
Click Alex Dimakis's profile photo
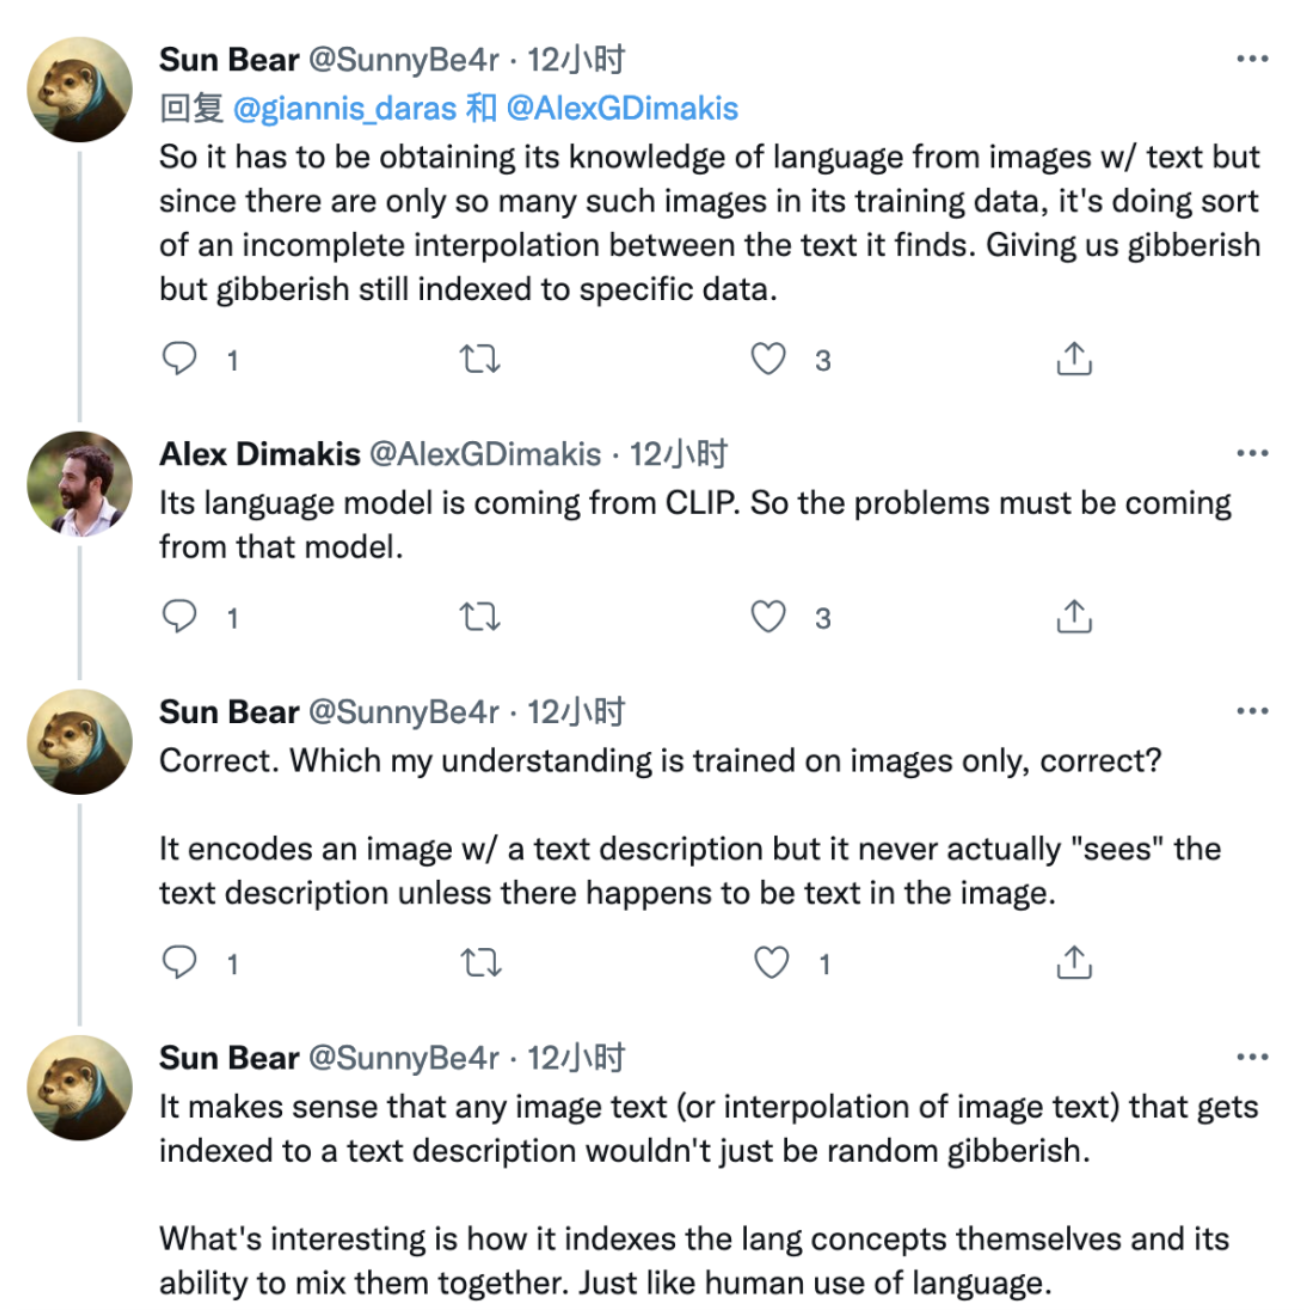click(79, 484)
